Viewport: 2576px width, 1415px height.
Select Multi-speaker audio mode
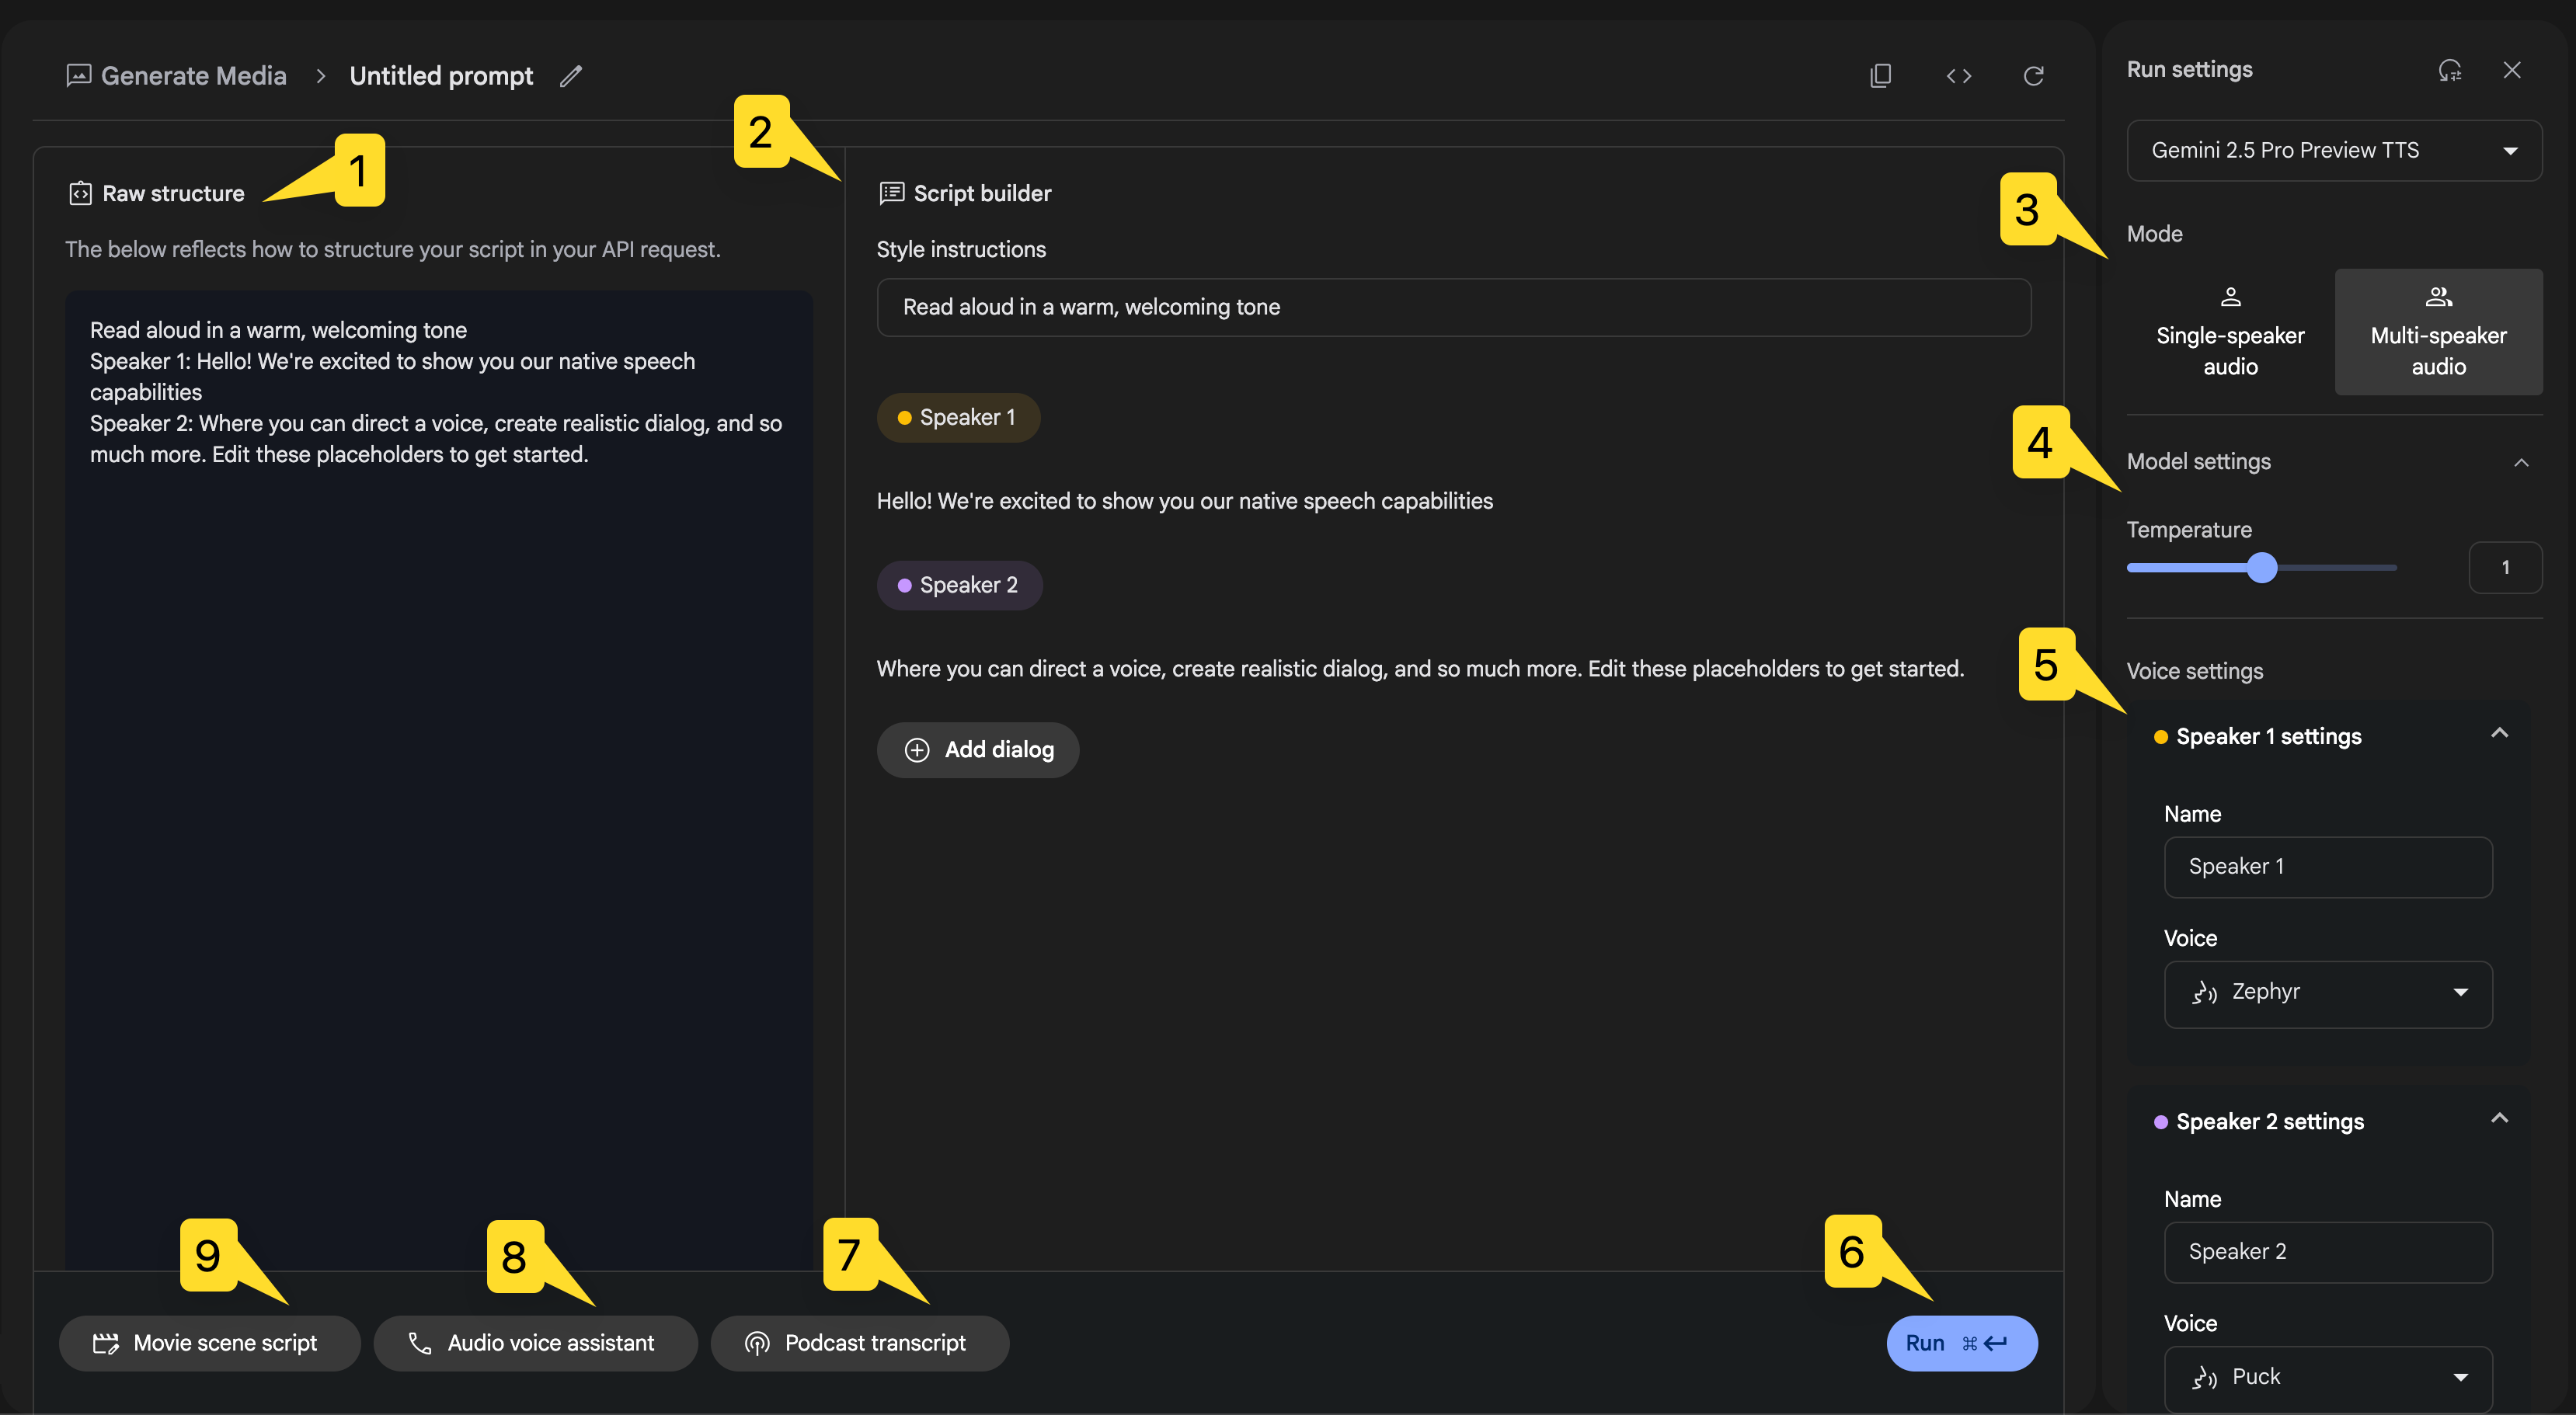(x=2438, y=332)
